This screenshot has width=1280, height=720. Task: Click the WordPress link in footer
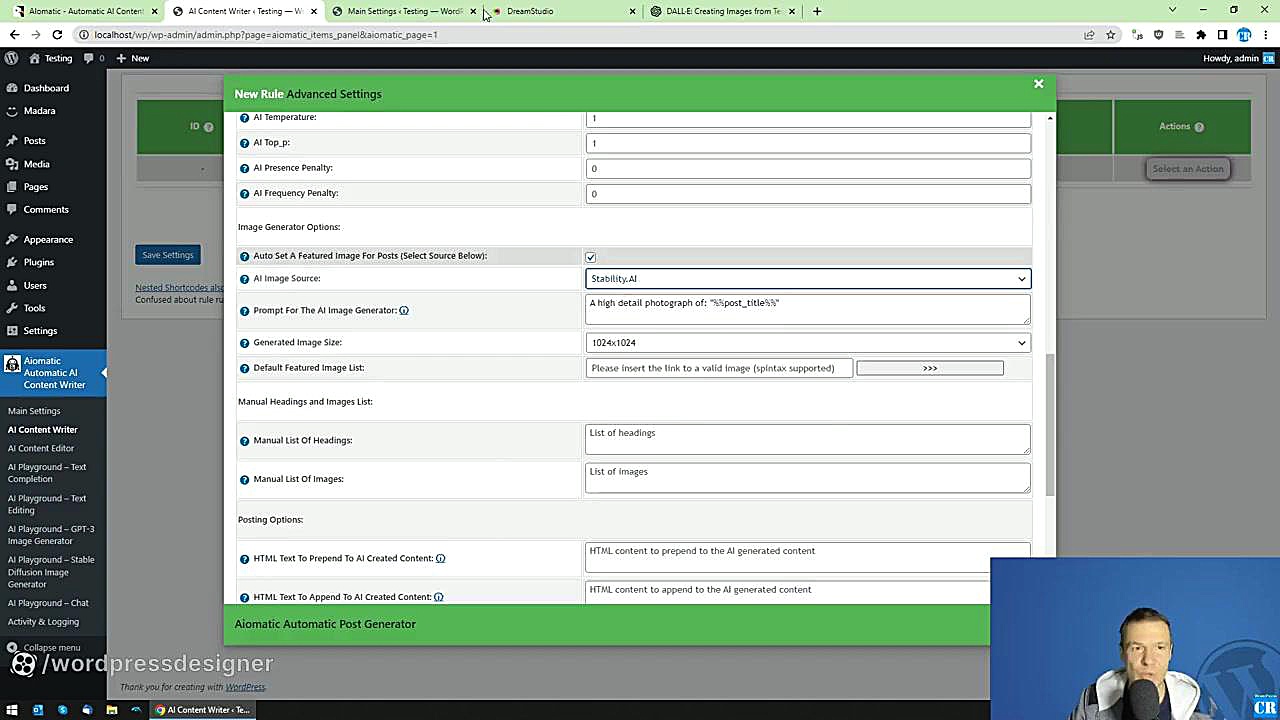point(245,687)
